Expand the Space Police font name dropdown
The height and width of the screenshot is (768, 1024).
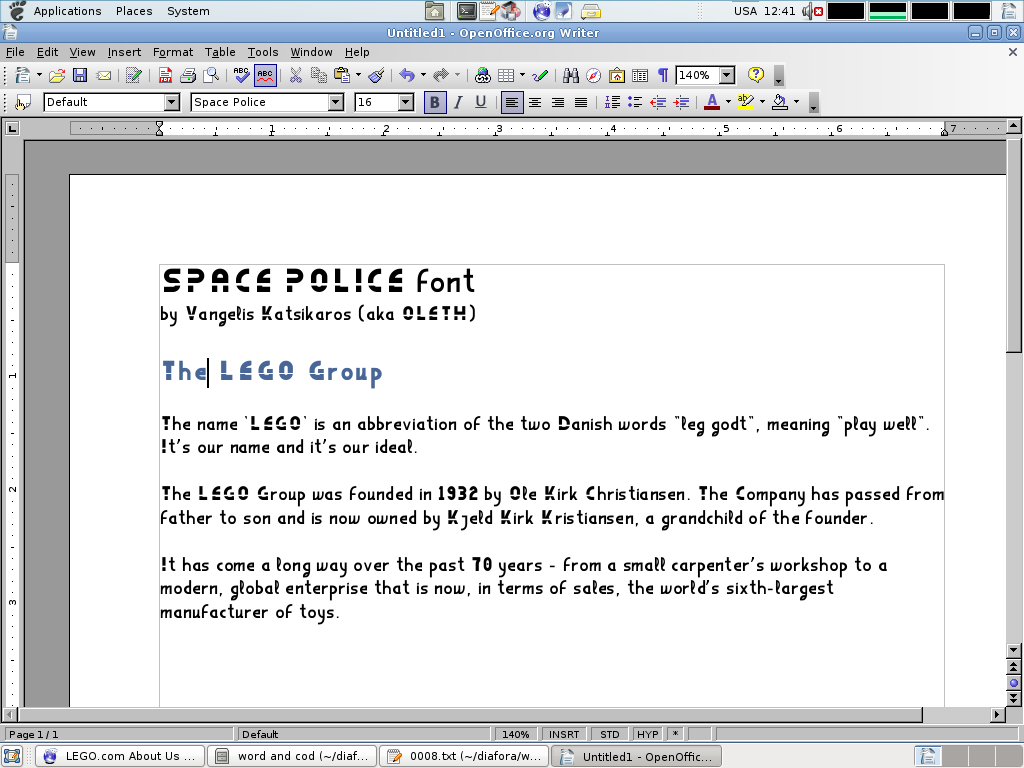tap(336, 102)
